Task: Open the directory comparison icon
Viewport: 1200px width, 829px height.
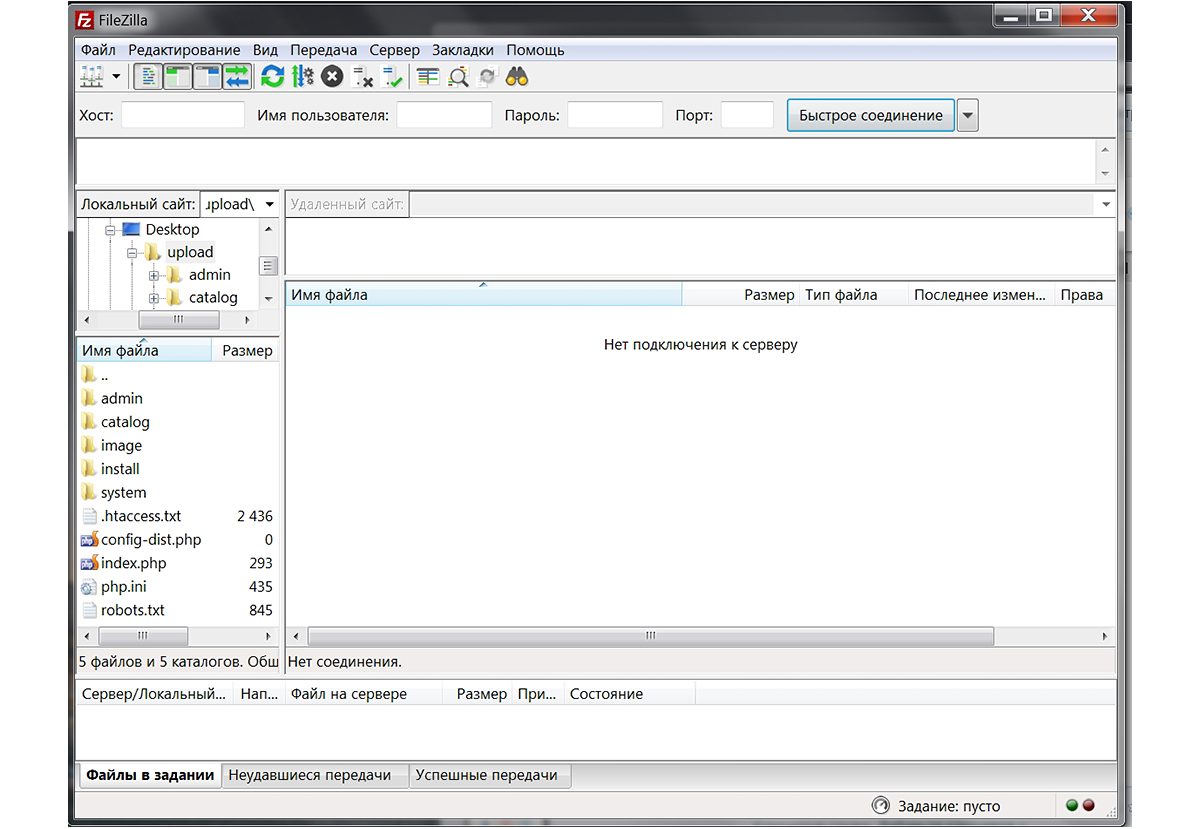Action: tap(428, 76)
